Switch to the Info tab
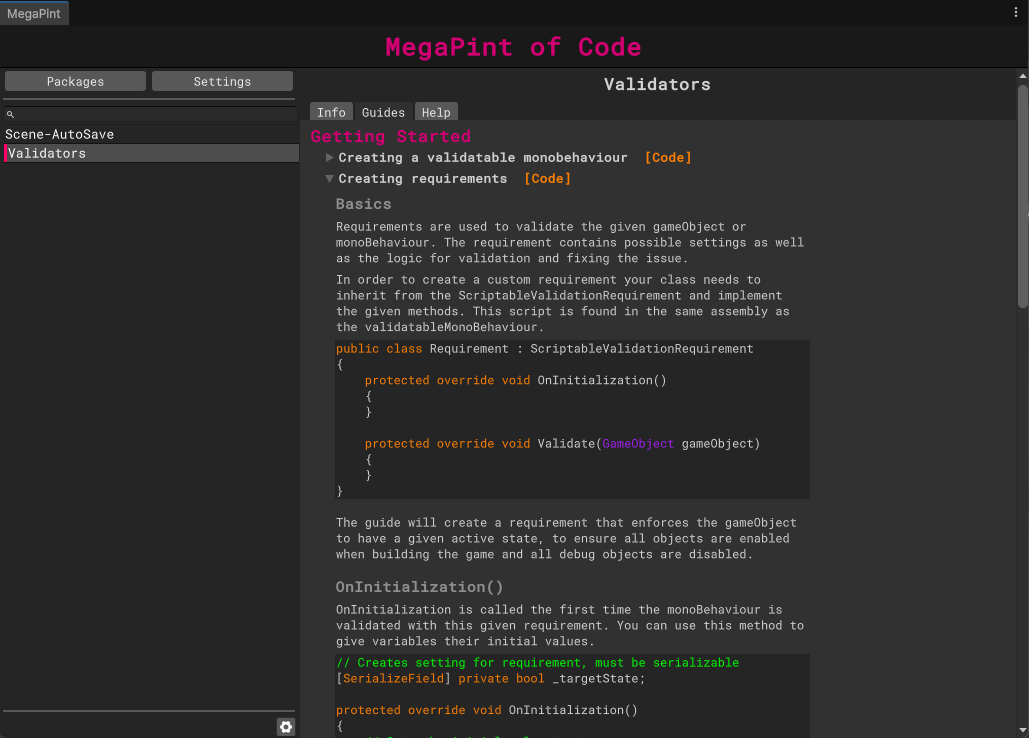1029x738 pixels. click(331, 112)
